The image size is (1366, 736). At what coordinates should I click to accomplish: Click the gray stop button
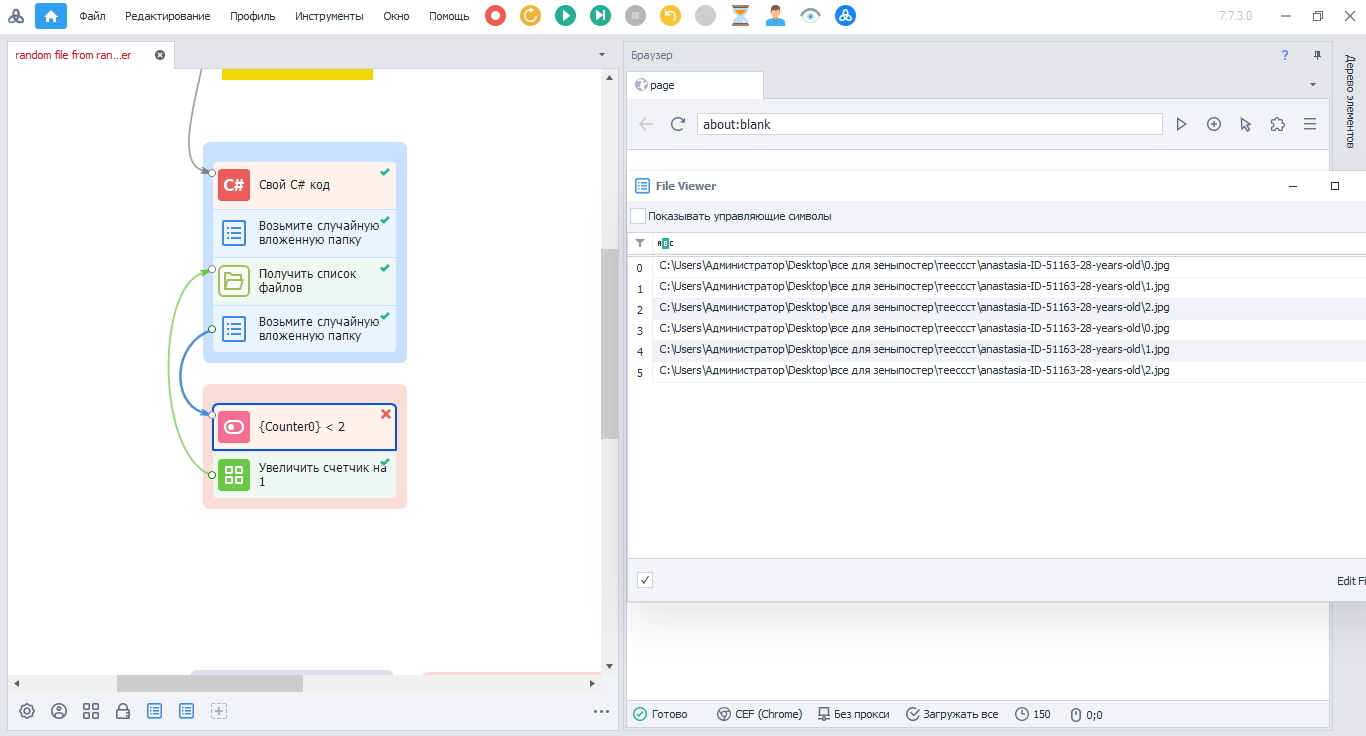[x=635, y=15]
